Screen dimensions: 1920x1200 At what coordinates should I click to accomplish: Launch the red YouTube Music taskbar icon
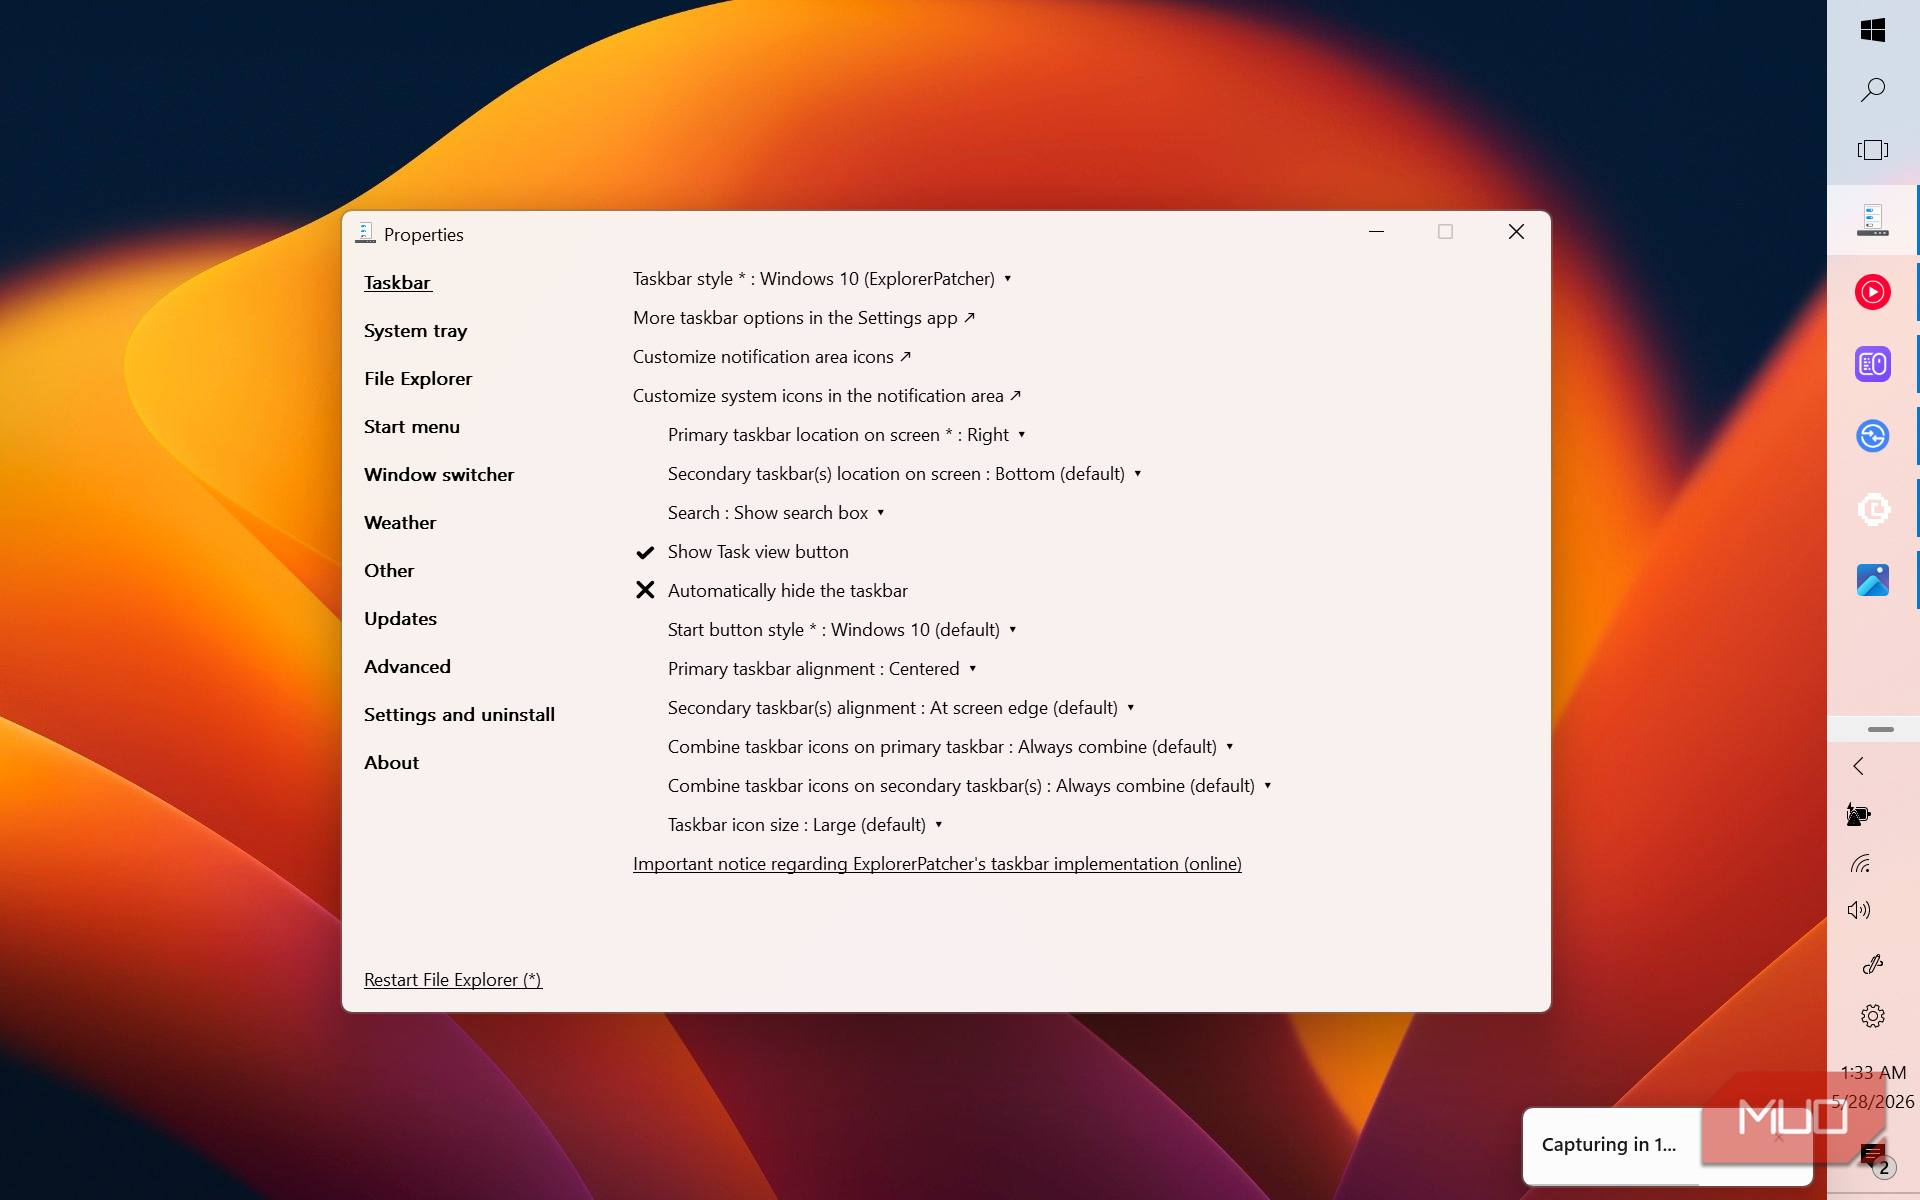pyautogui.click(x=1873, y=292)
